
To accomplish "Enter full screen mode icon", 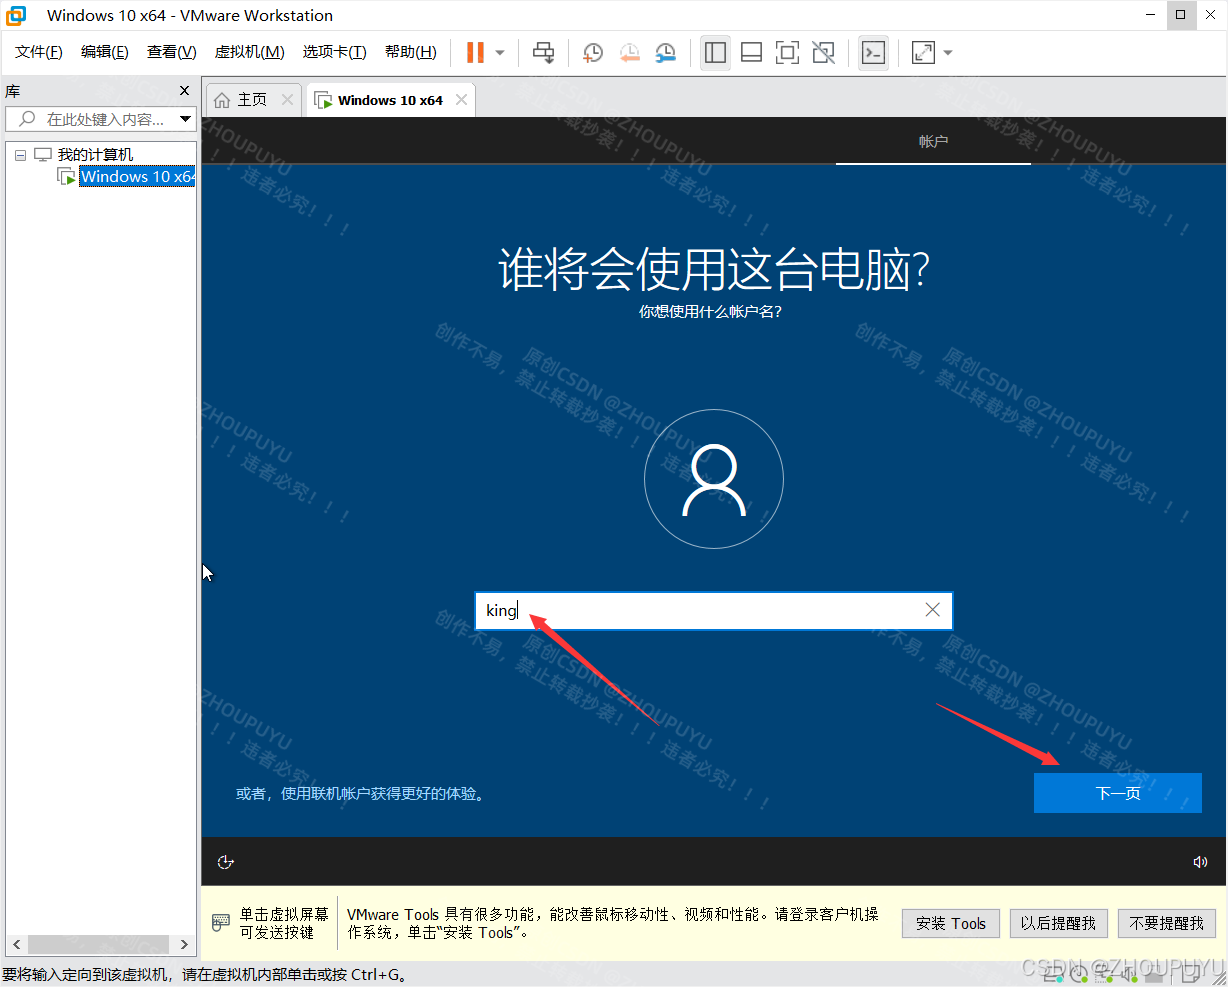I will coord(787,52).
